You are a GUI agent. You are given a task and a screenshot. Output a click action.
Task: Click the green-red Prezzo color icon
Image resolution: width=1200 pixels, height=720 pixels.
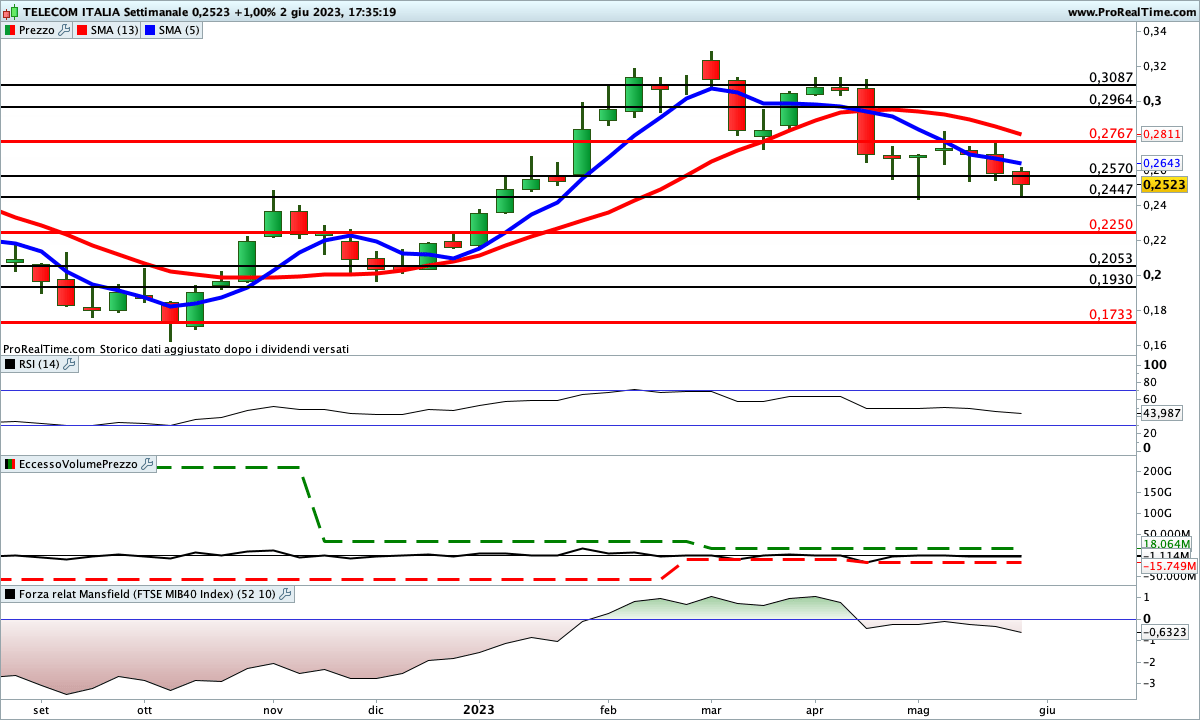click(10, 30)
